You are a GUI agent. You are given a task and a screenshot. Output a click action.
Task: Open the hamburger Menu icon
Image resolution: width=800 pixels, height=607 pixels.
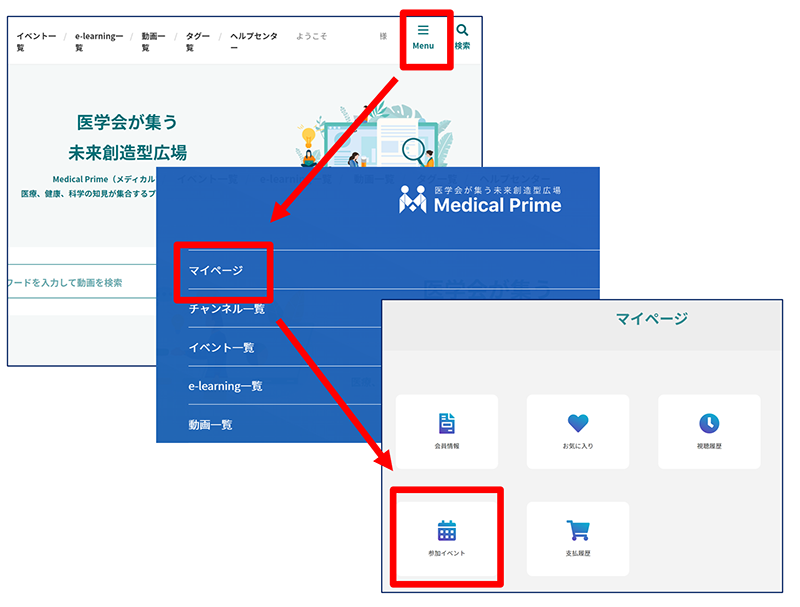423,37
